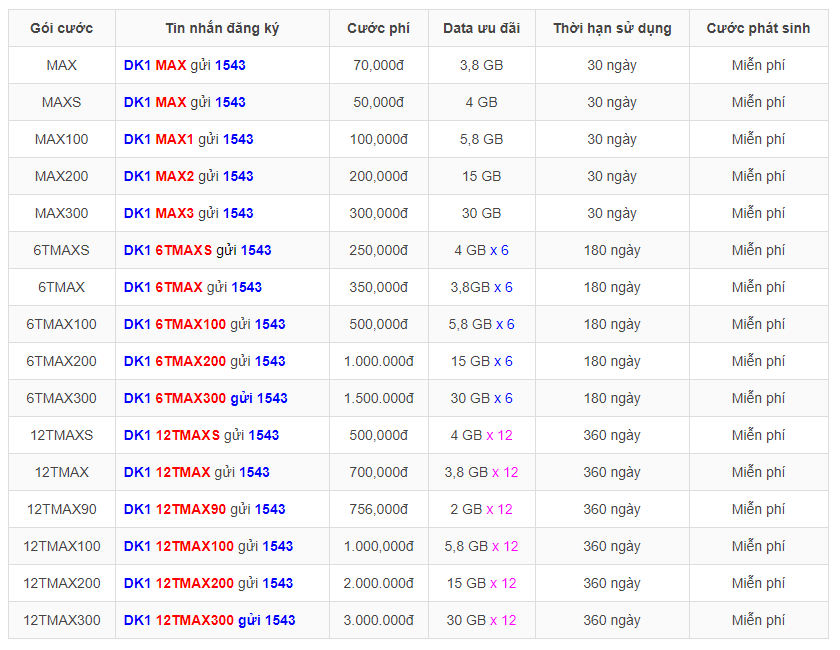Viewport: 840px width, 650px height.
Task: Click the '15 GB x 6' data cell
Action: point(482,361)
